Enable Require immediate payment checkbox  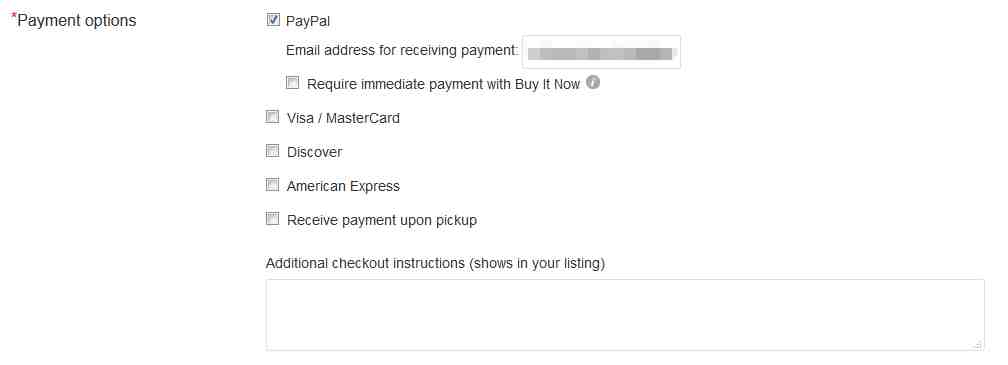pyautogui.click(x=292, y=83)
